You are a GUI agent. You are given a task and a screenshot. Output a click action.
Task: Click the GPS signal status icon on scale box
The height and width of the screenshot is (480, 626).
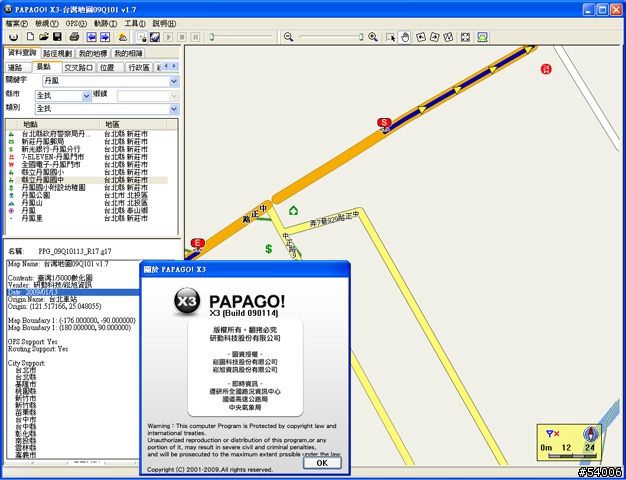[x=553, y=434]
